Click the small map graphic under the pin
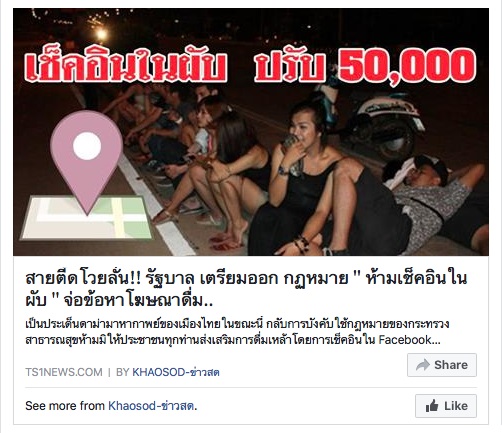Viewport: 502px width, 433px height. [87, 218]
